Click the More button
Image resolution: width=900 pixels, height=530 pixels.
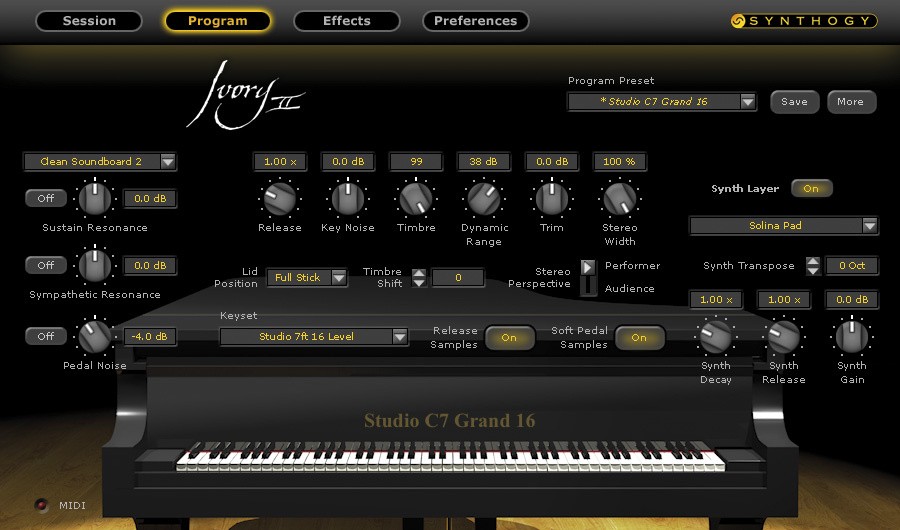click(x=850, y=101)
